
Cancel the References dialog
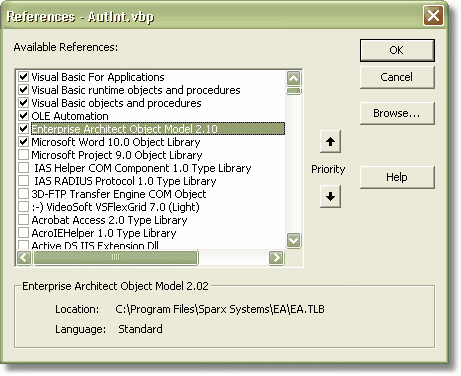pos(397,77)
